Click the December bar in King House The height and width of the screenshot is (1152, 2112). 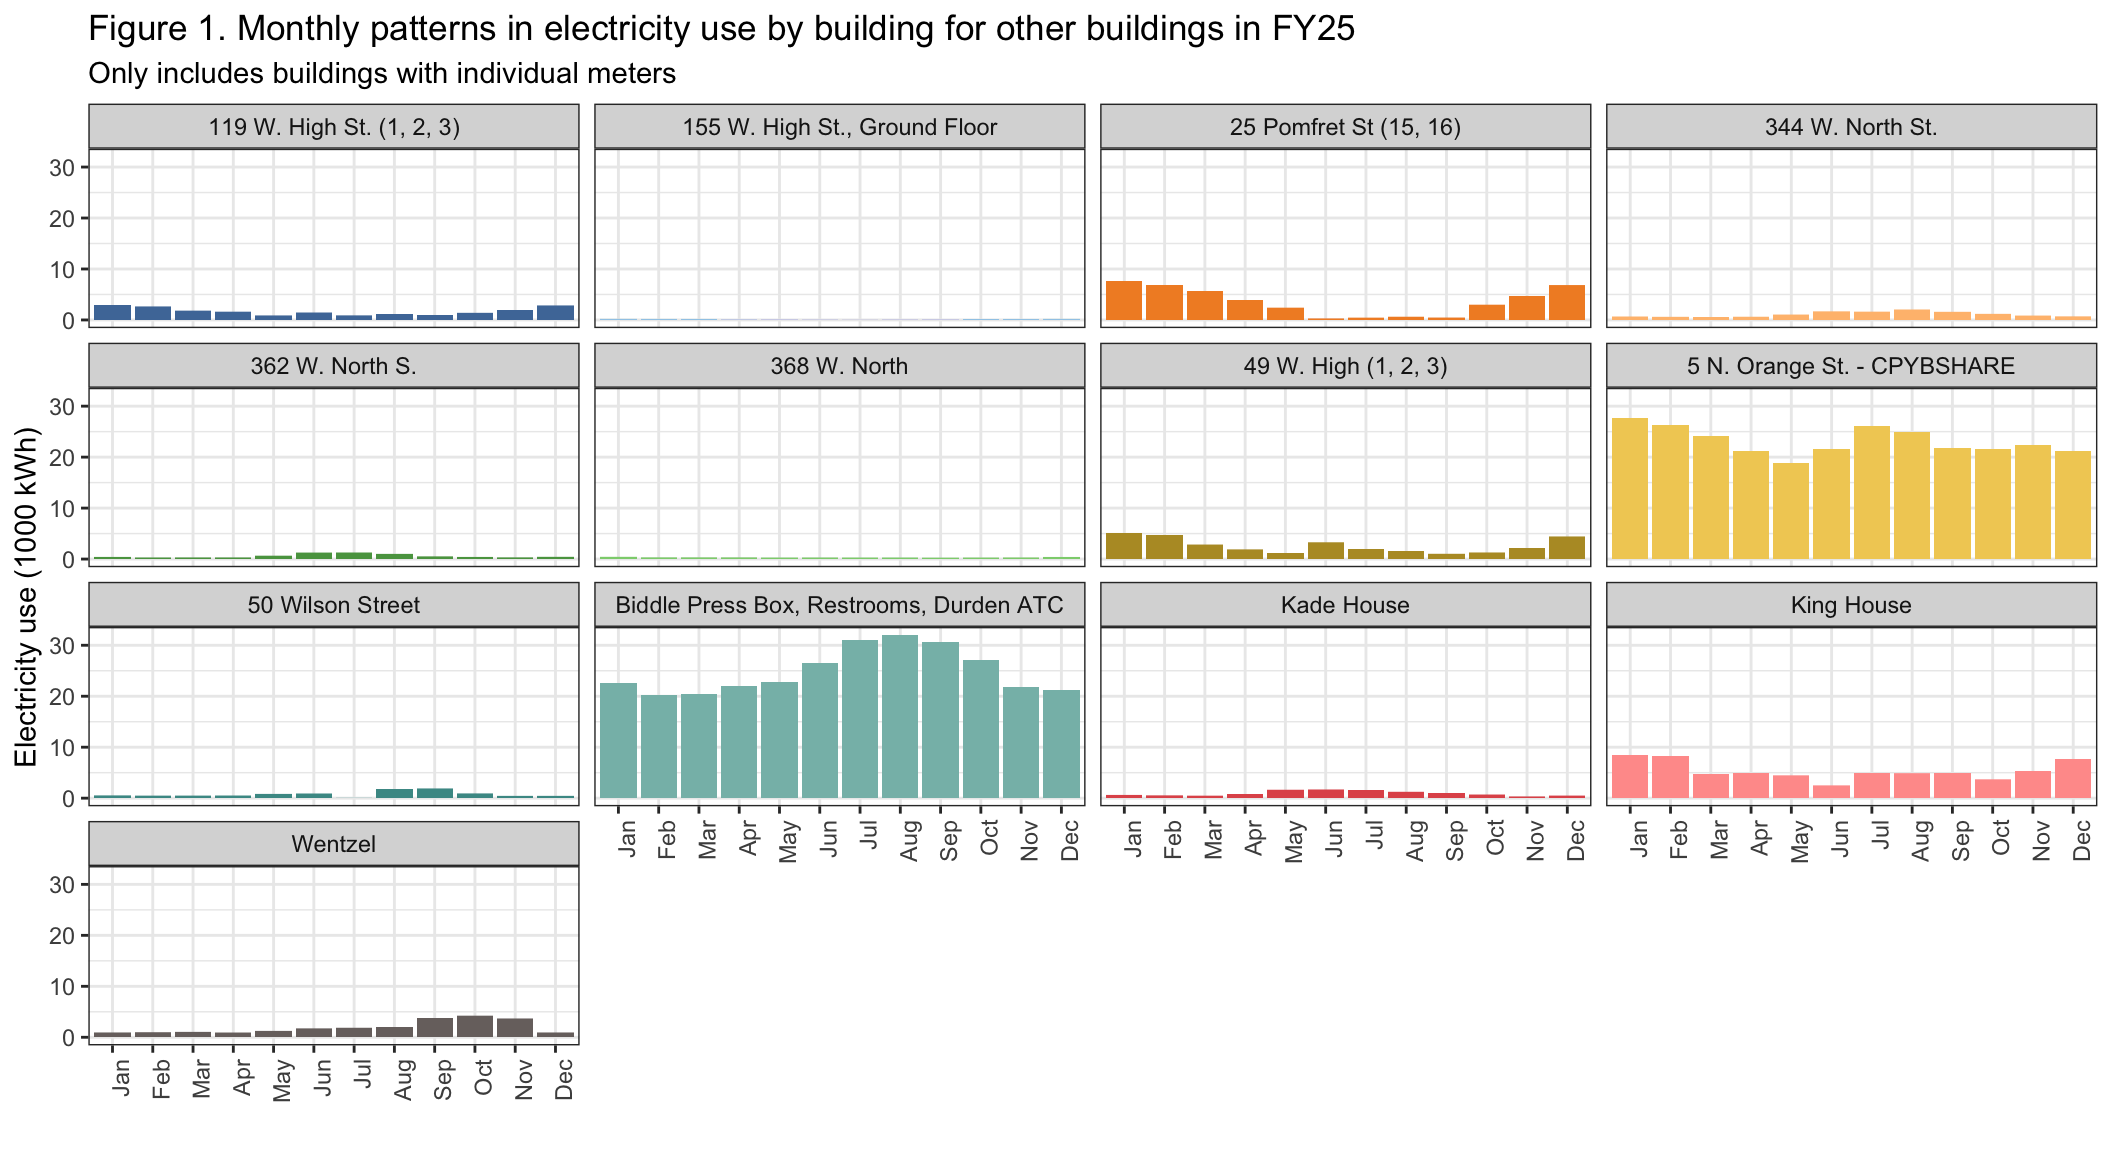pos(2073,778)
